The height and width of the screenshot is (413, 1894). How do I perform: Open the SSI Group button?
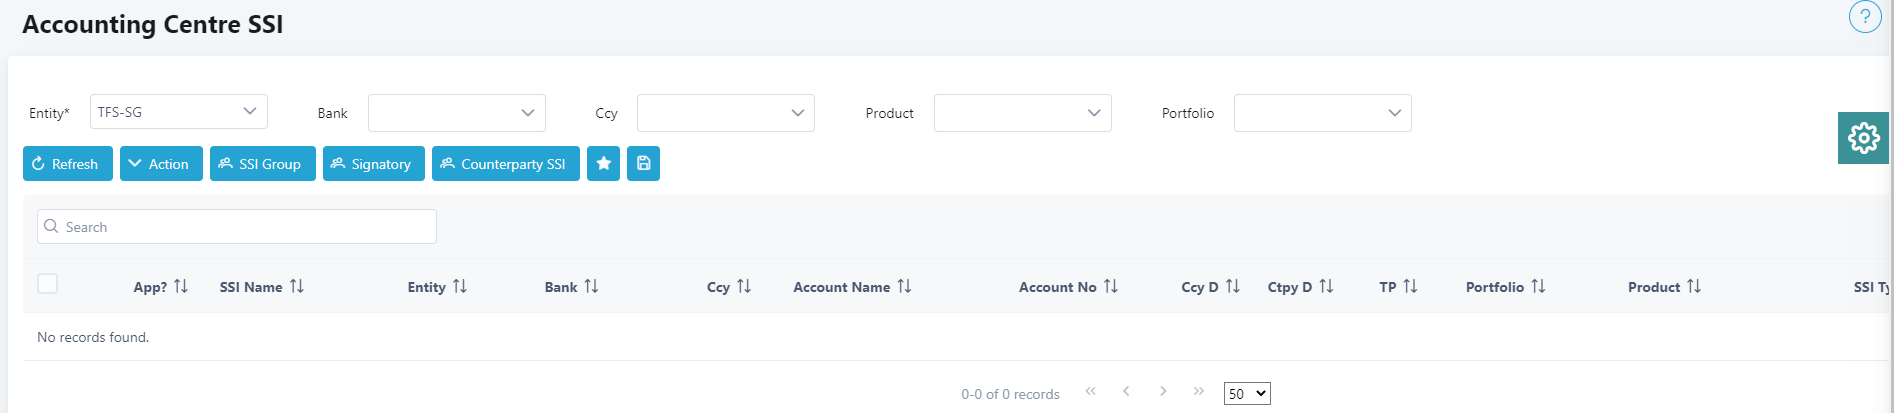point(262,164)
